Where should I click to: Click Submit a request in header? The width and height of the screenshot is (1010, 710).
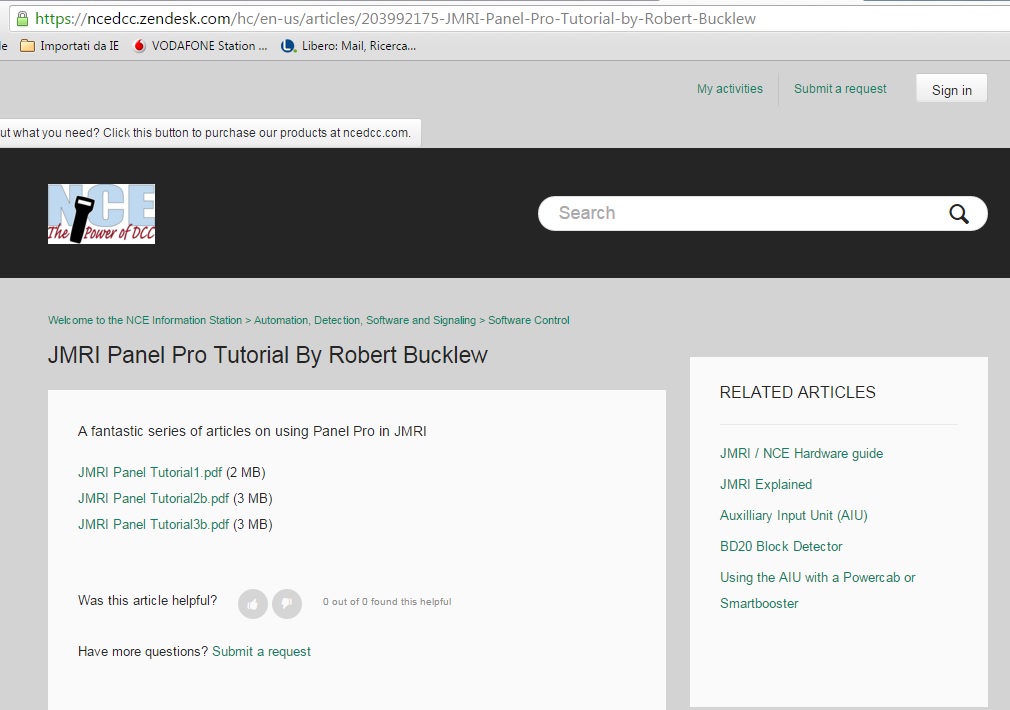[x=840, y=89]
